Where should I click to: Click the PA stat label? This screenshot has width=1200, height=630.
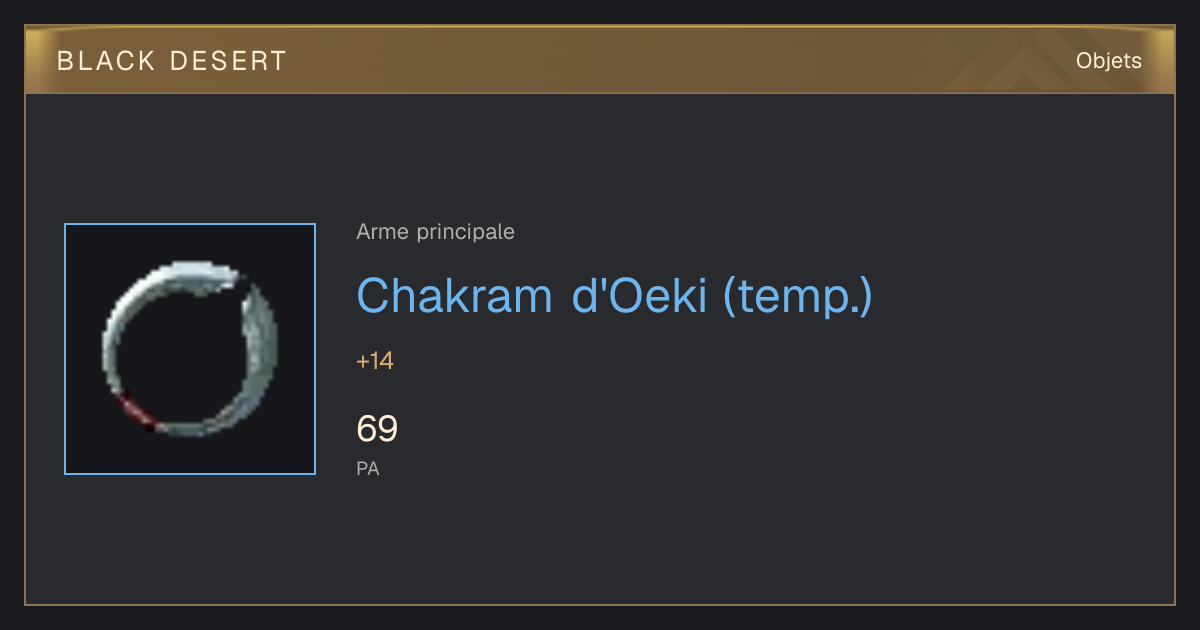[x=368, y=468]
